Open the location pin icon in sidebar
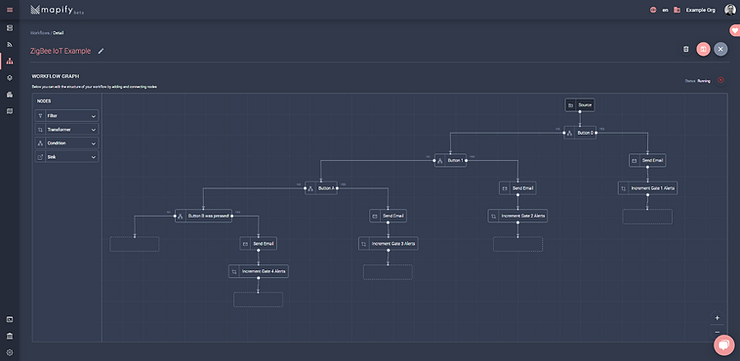This screenshot has width=740, height=361. click(10, 78)
